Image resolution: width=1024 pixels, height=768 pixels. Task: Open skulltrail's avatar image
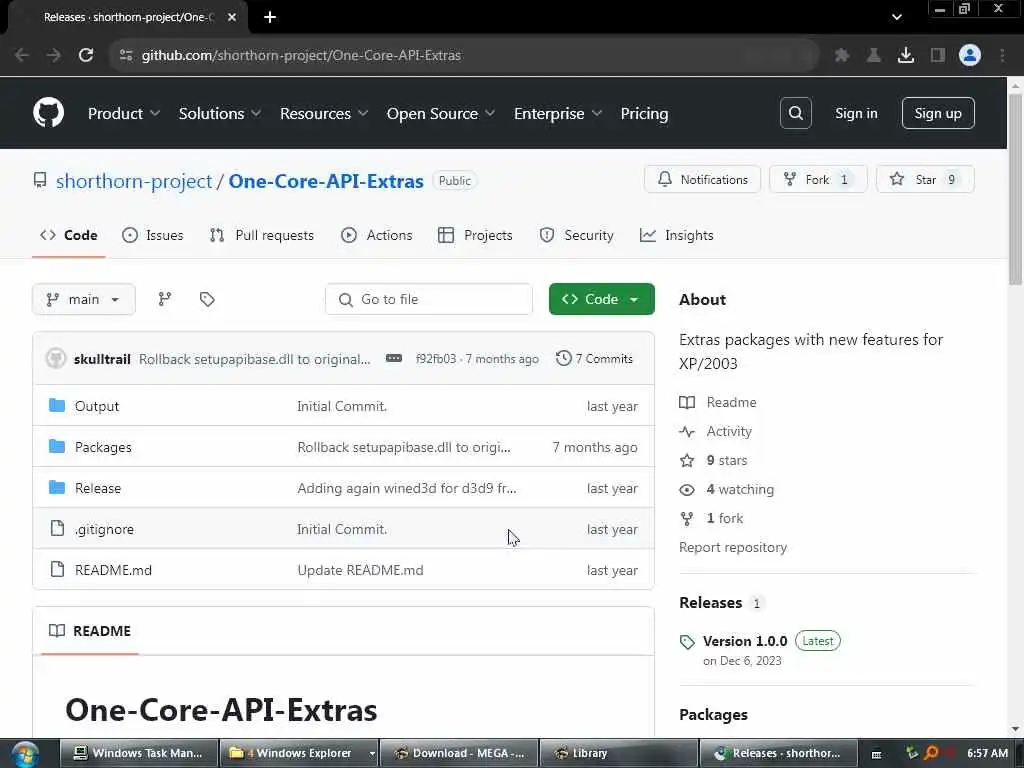tap(56, 359)
